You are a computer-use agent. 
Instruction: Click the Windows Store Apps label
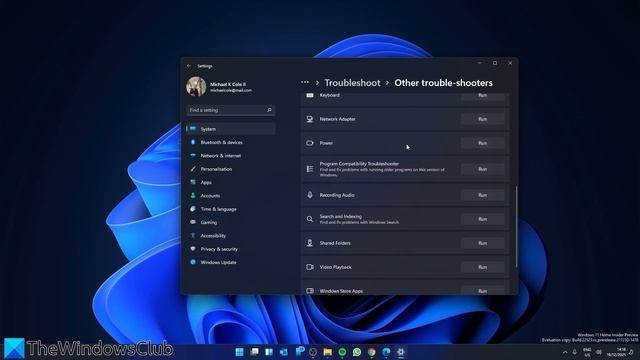point(341,291)
